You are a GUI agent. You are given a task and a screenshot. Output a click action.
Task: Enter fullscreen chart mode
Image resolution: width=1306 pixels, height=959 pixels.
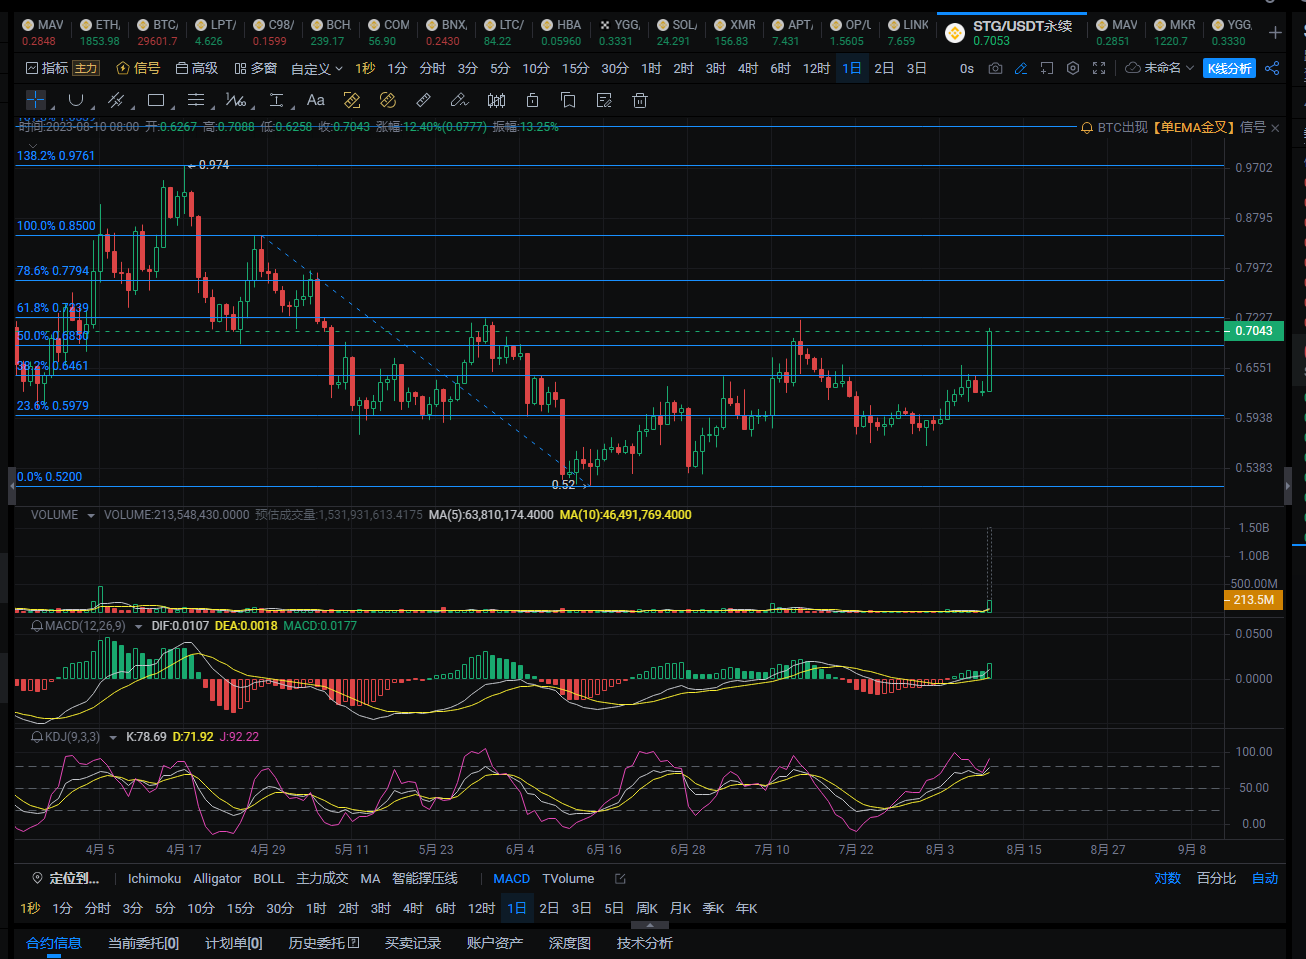point(1099,68)
